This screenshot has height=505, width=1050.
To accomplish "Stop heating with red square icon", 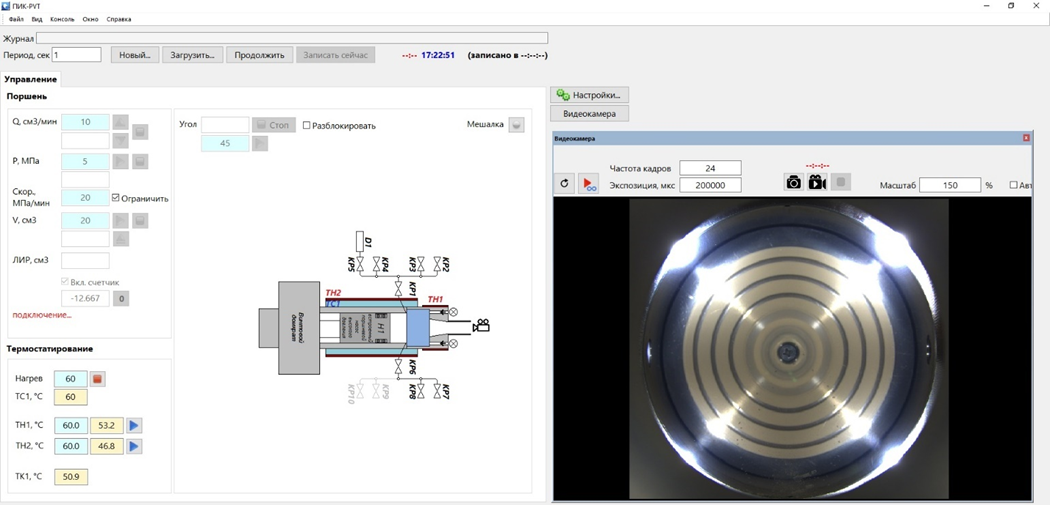I will point(98,379).
